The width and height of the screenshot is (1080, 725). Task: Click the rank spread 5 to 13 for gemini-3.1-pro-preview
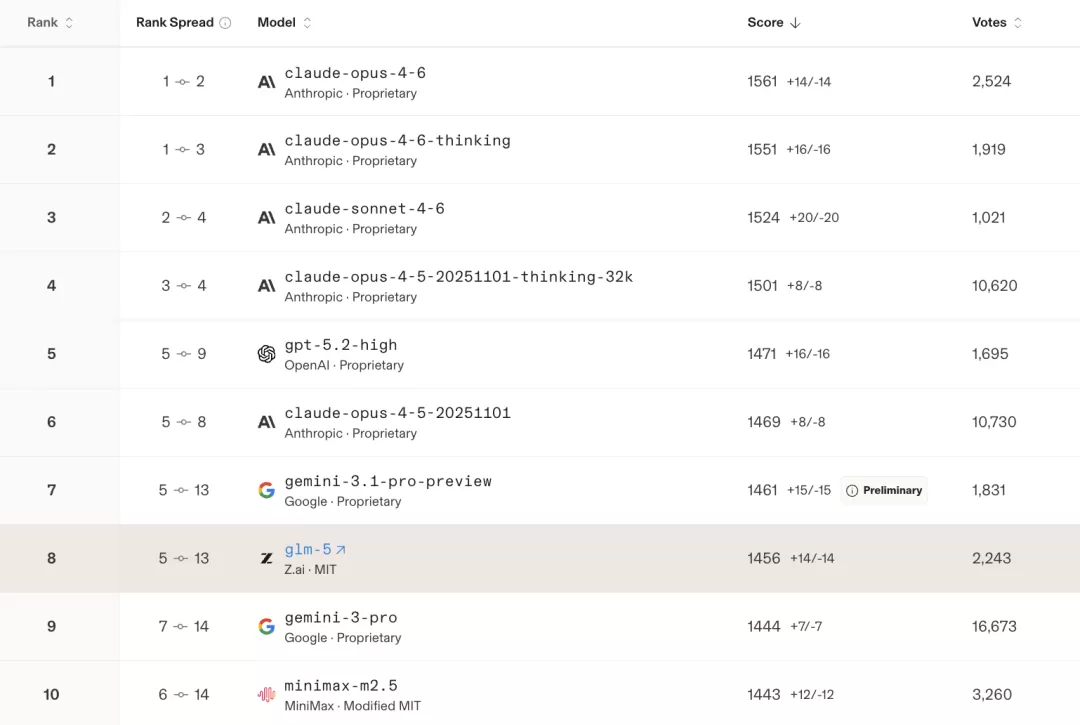pos(183,490)
